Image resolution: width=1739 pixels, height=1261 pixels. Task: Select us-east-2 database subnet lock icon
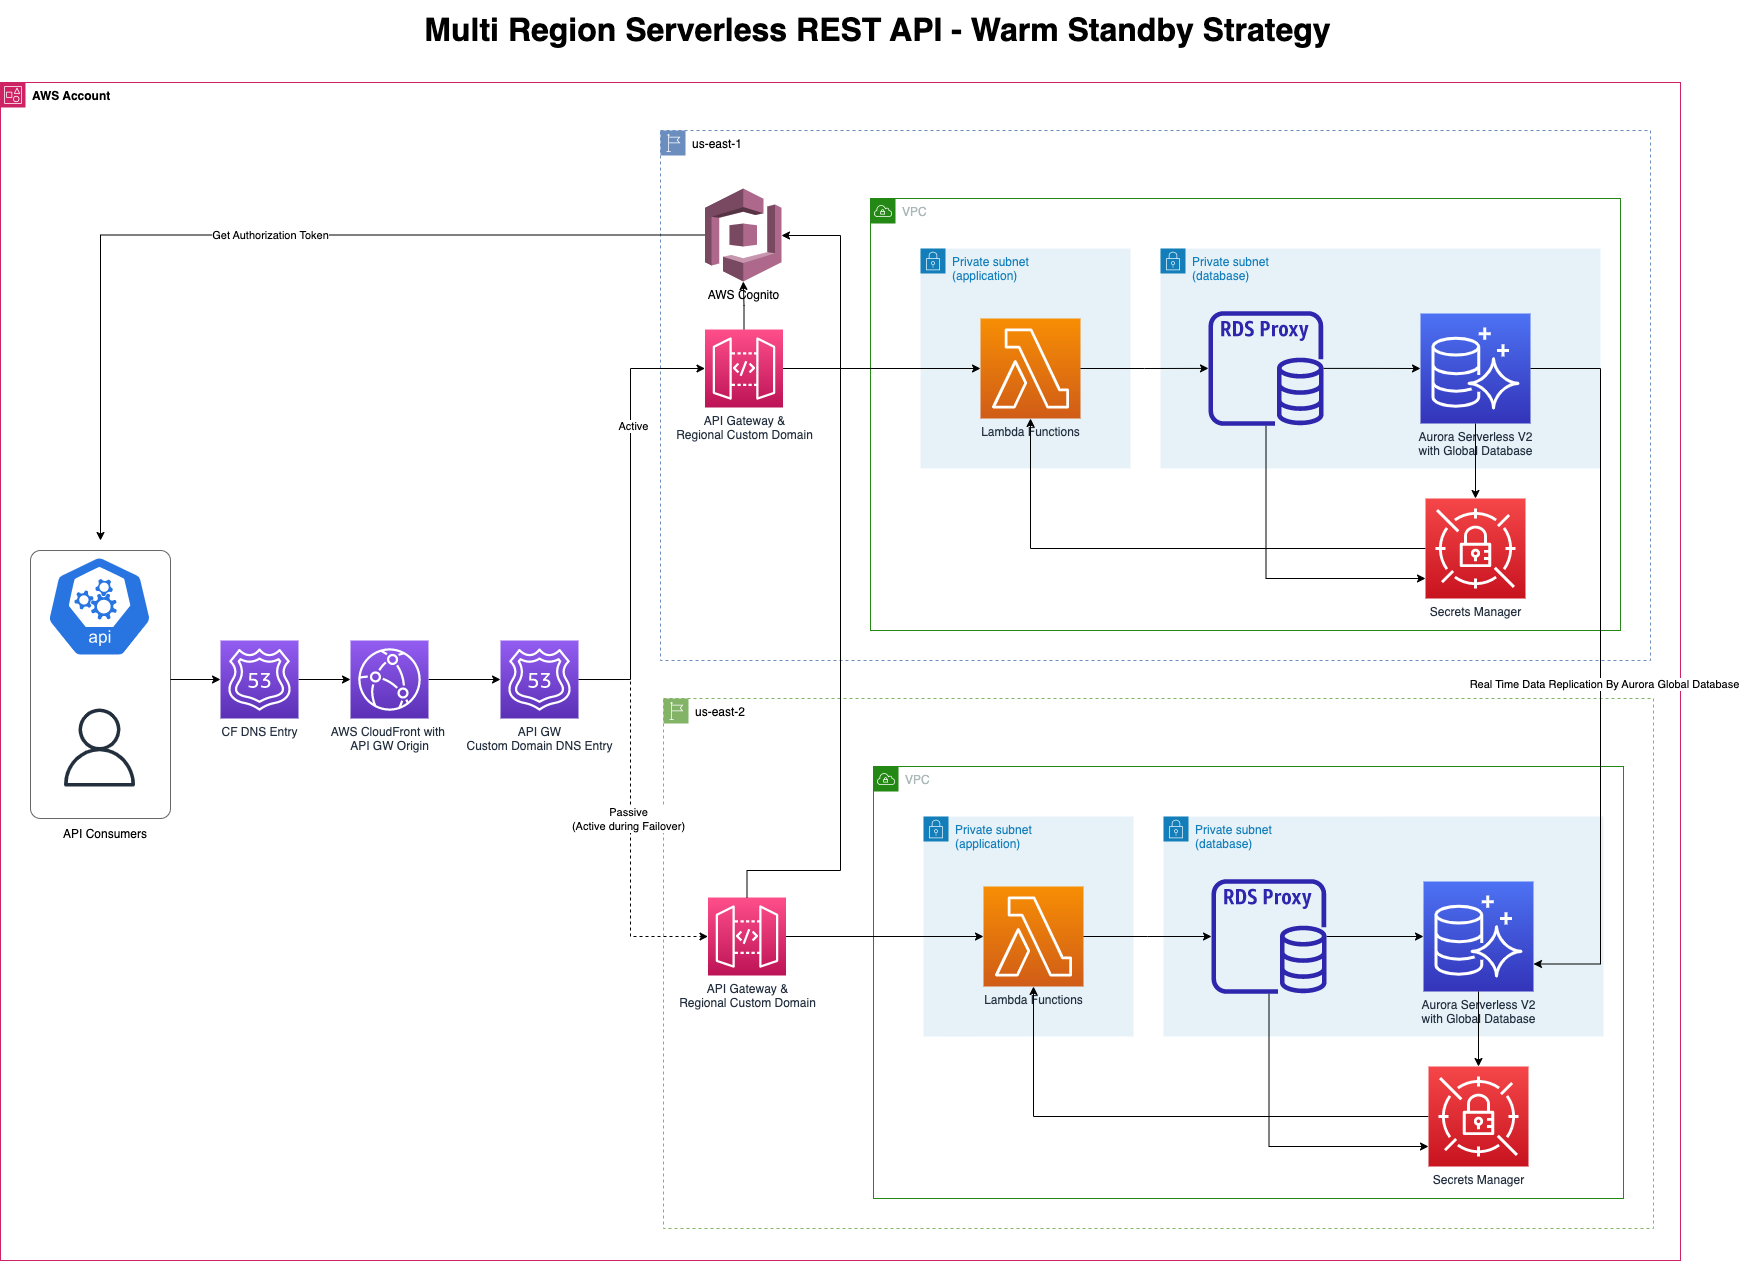click(1176, 829)
